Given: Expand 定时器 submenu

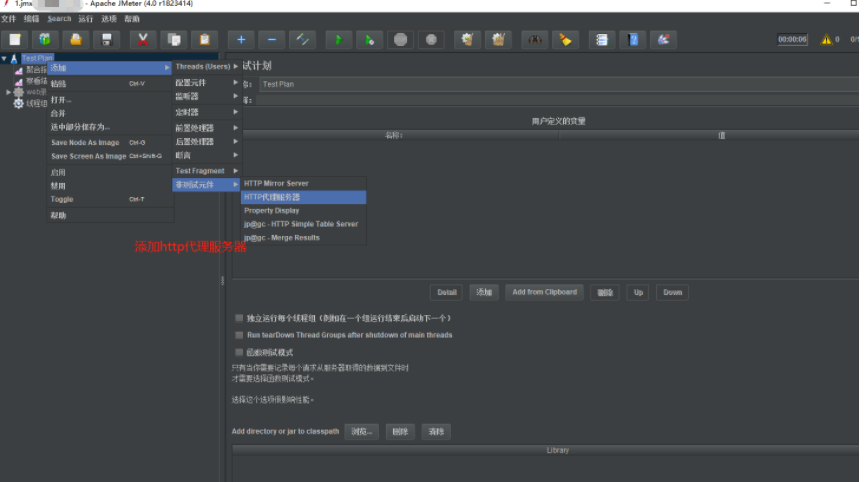Looking at the screenshot, I should click(x=207, y=112).
